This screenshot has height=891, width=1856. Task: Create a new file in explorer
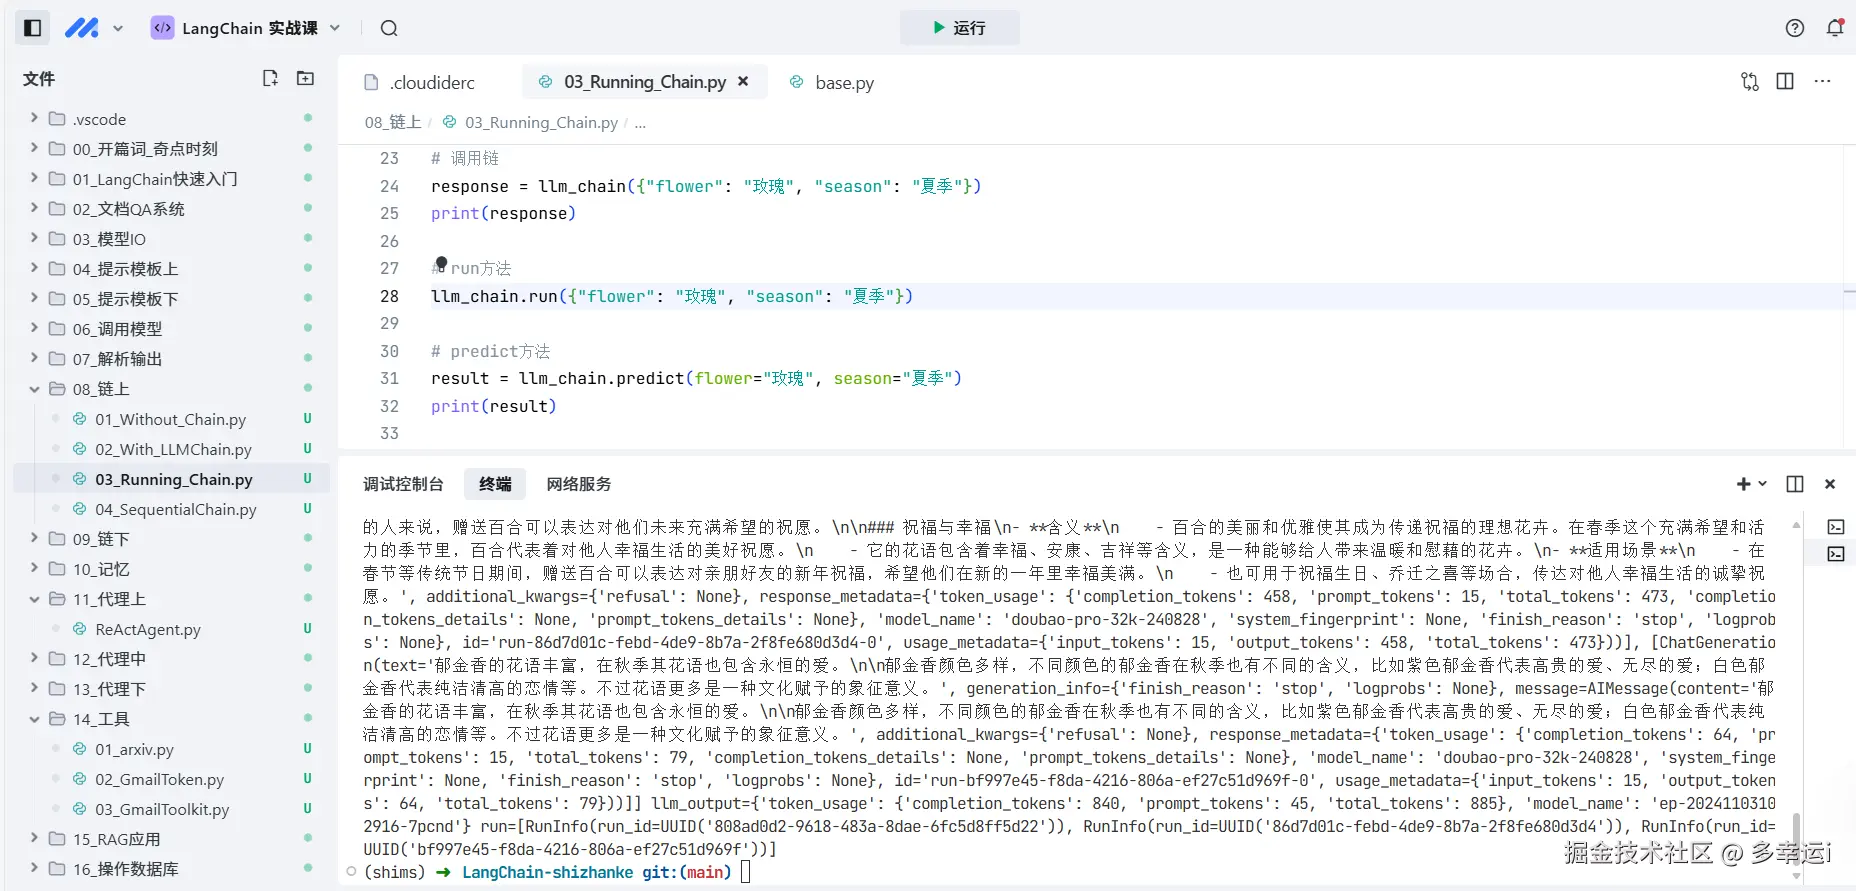click(x=270, y=78)
